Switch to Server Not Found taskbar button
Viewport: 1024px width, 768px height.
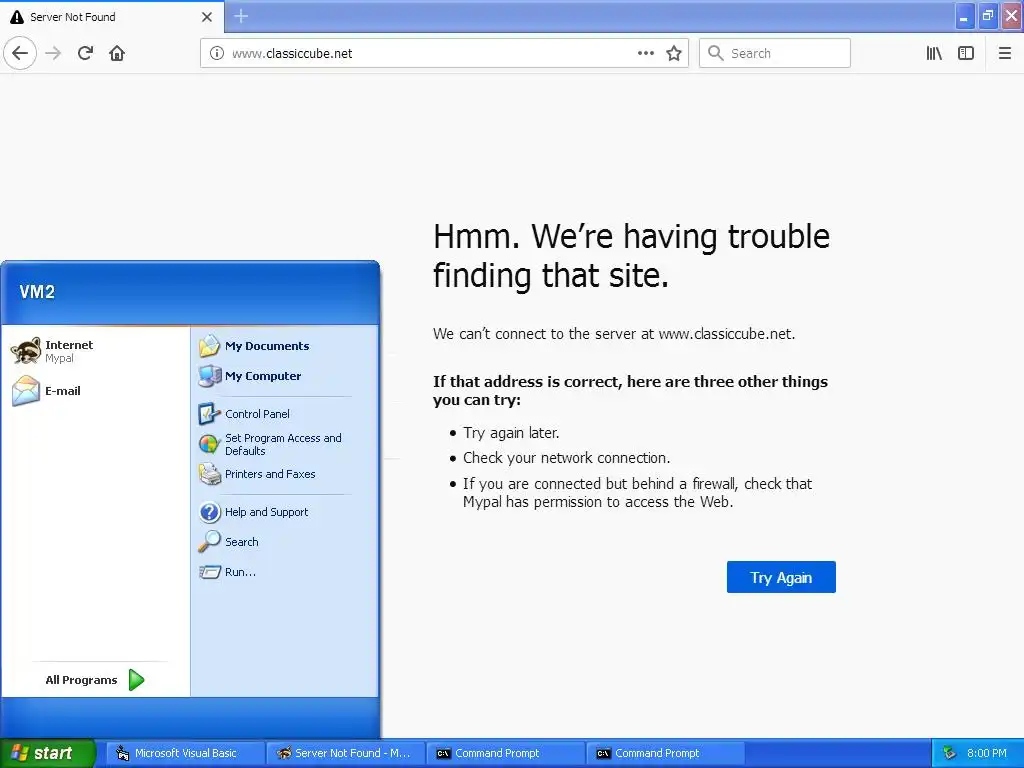[x=346, y=753]
